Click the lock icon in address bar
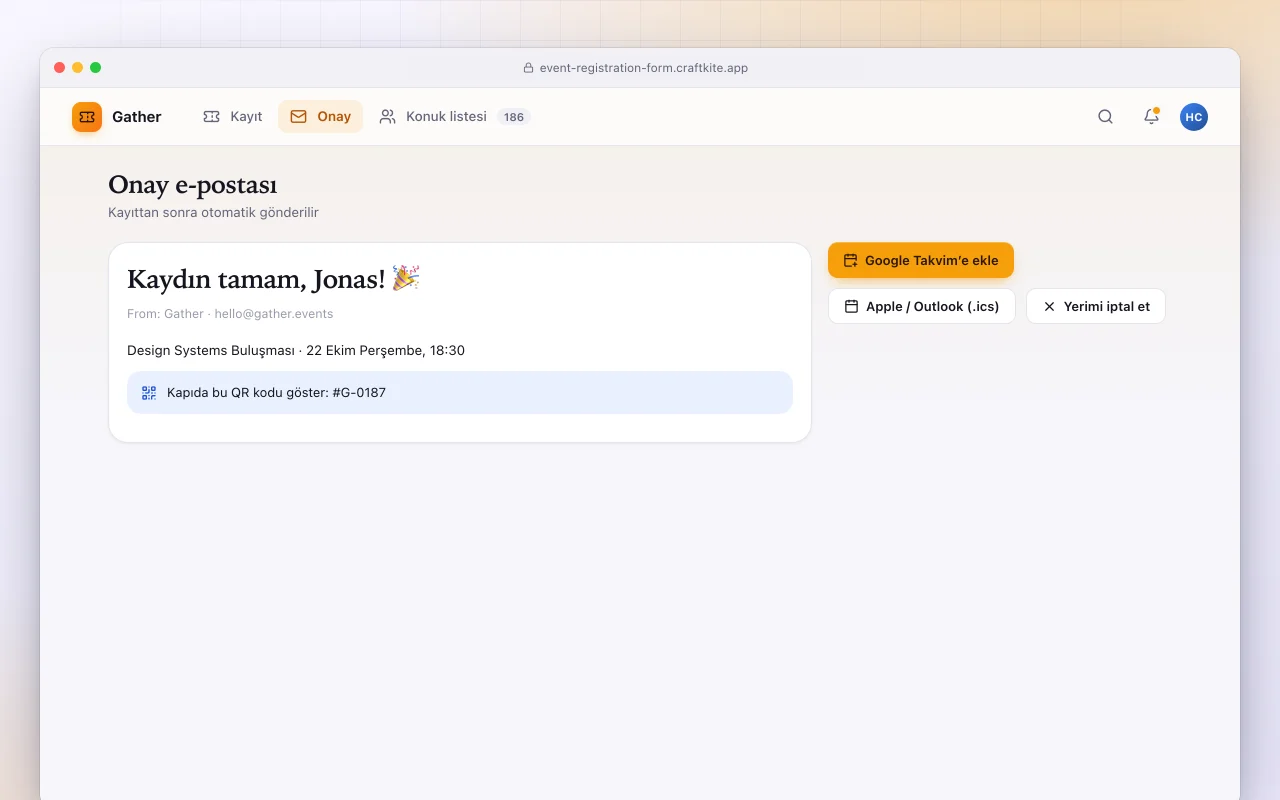The width and height of the screenshot is (1280, 800). click(529, 68)
